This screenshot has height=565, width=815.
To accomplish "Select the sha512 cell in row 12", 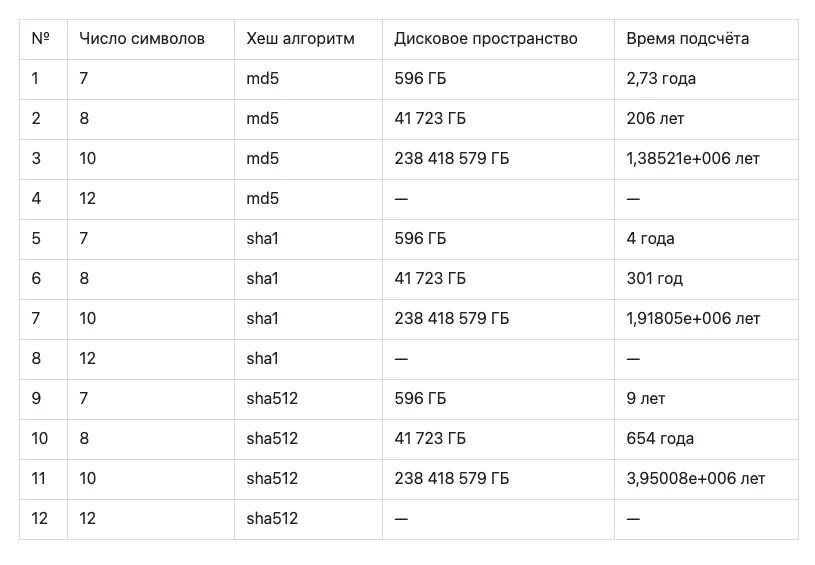I will pyautogui.click(x=272, y=519).
